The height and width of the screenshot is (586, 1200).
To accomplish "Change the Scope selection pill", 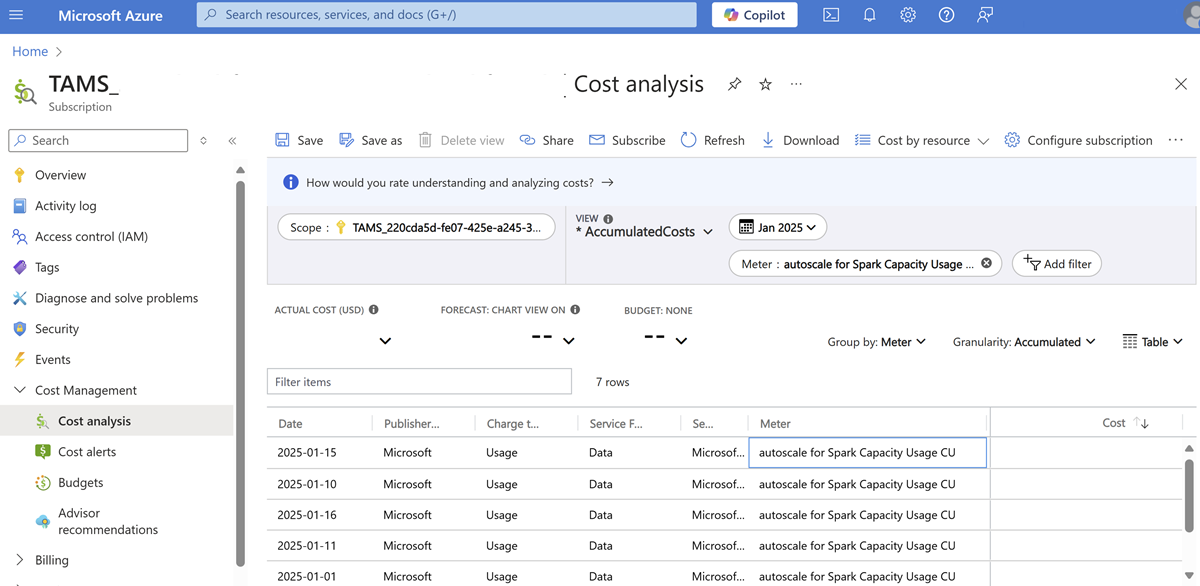I will 416,227.
